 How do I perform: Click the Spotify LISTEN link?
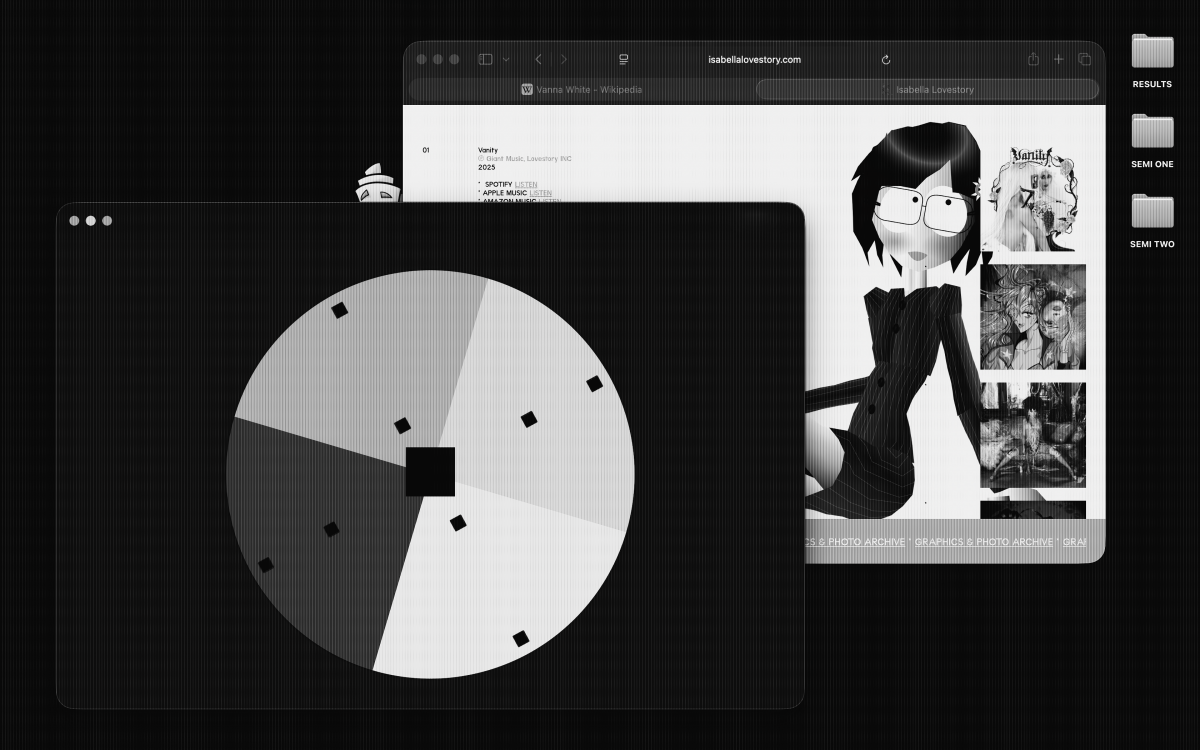[526, 185]
